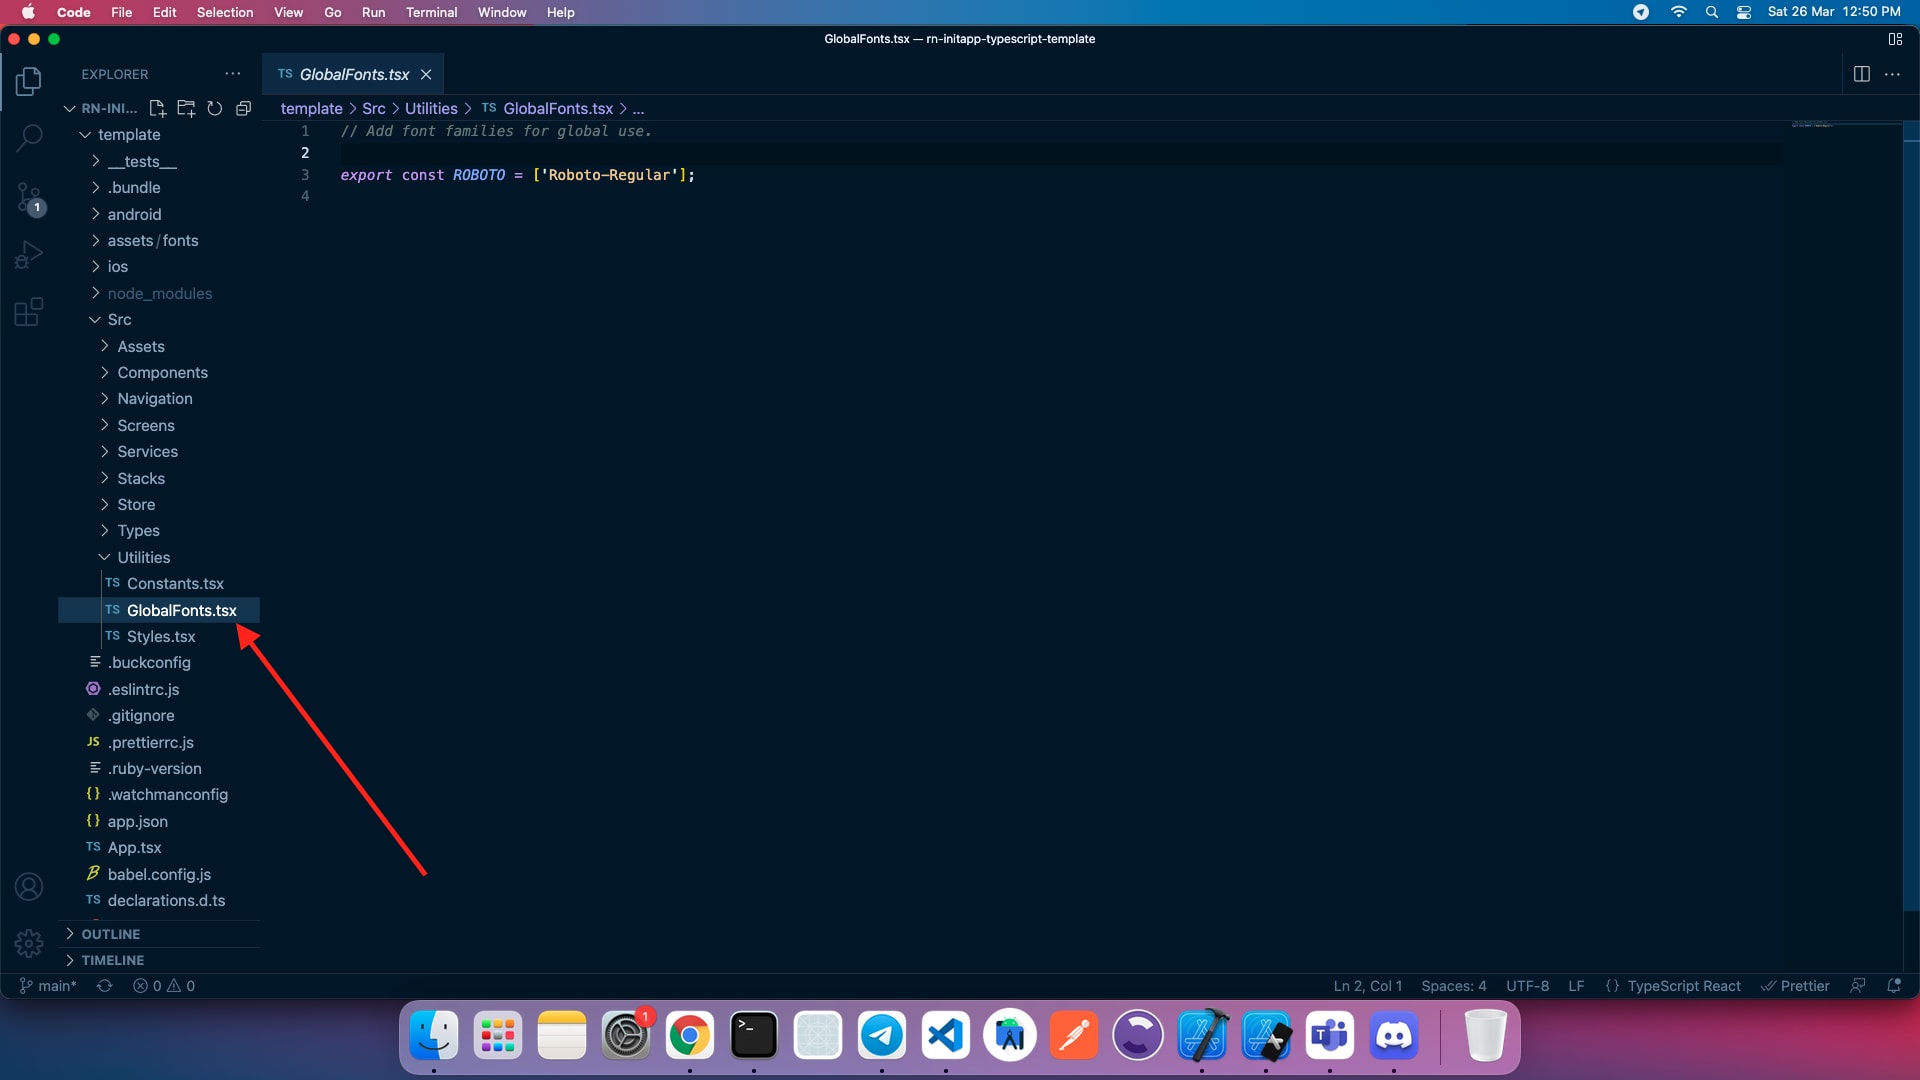Change the UTF-8 encoding setting

click(1527, 986)
